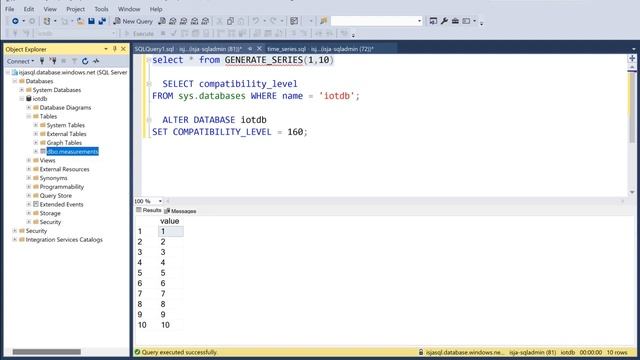This screenshot has height=360, width=640.
Task: Click the Connect Object Explorer plug icon
Action: [42, 61]
